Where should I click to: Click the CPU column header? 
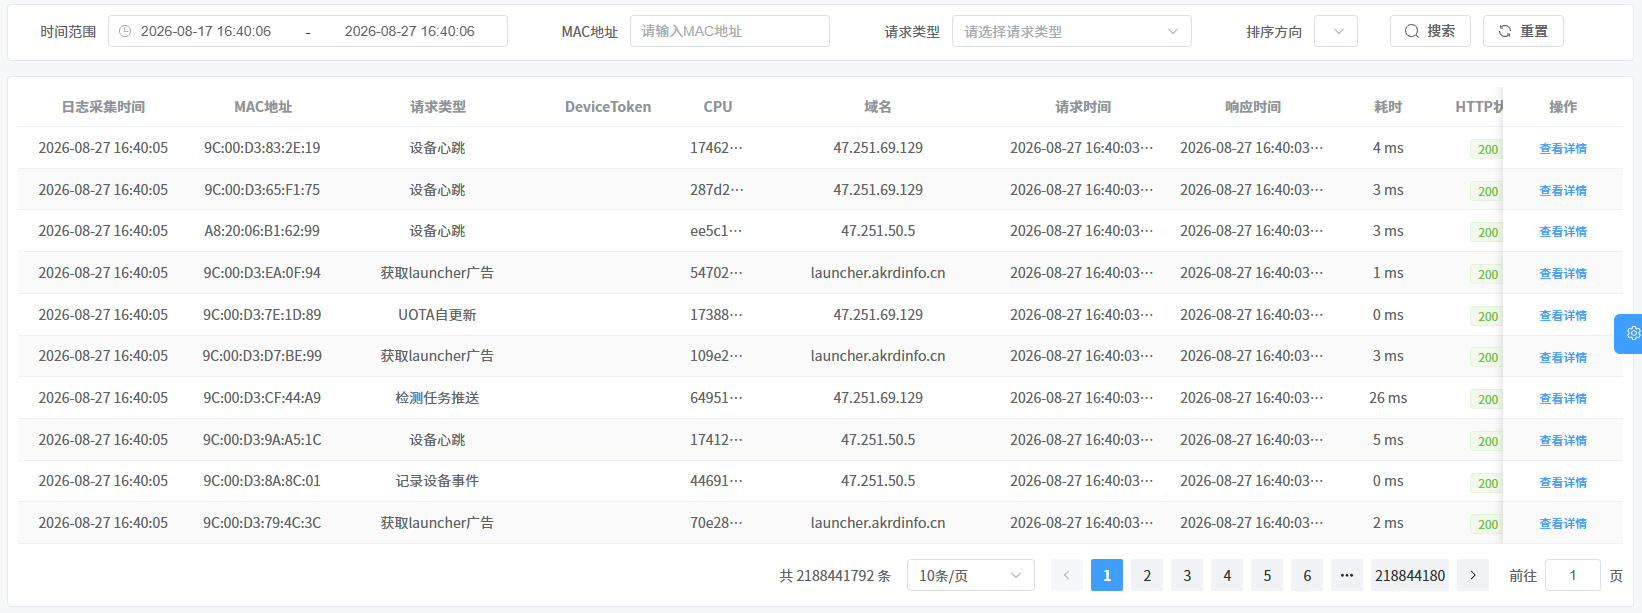[718, 106]
